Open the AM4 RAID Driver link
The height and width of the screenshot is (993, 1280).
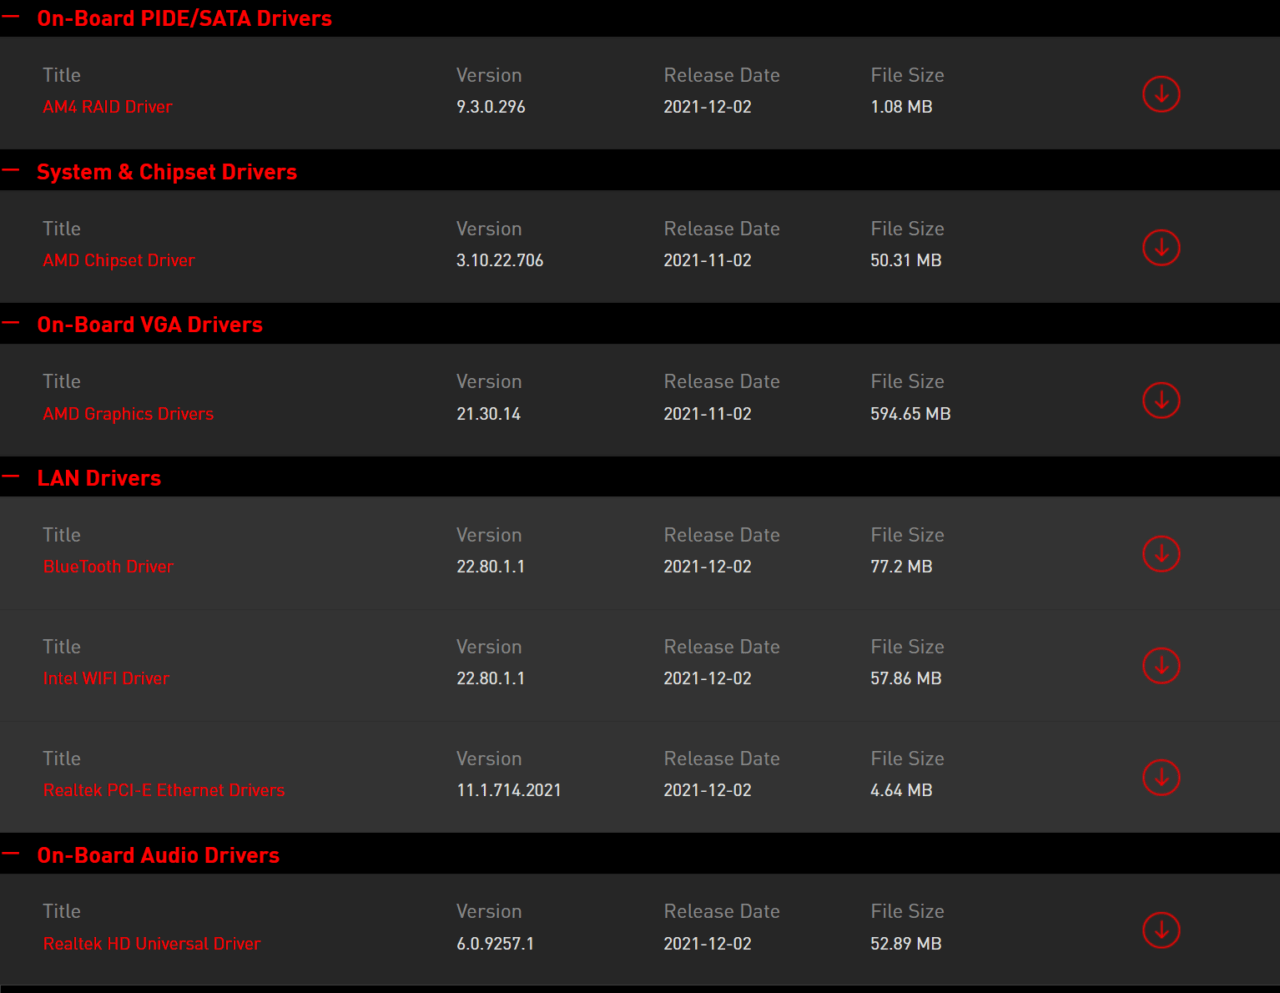[107, 107]
